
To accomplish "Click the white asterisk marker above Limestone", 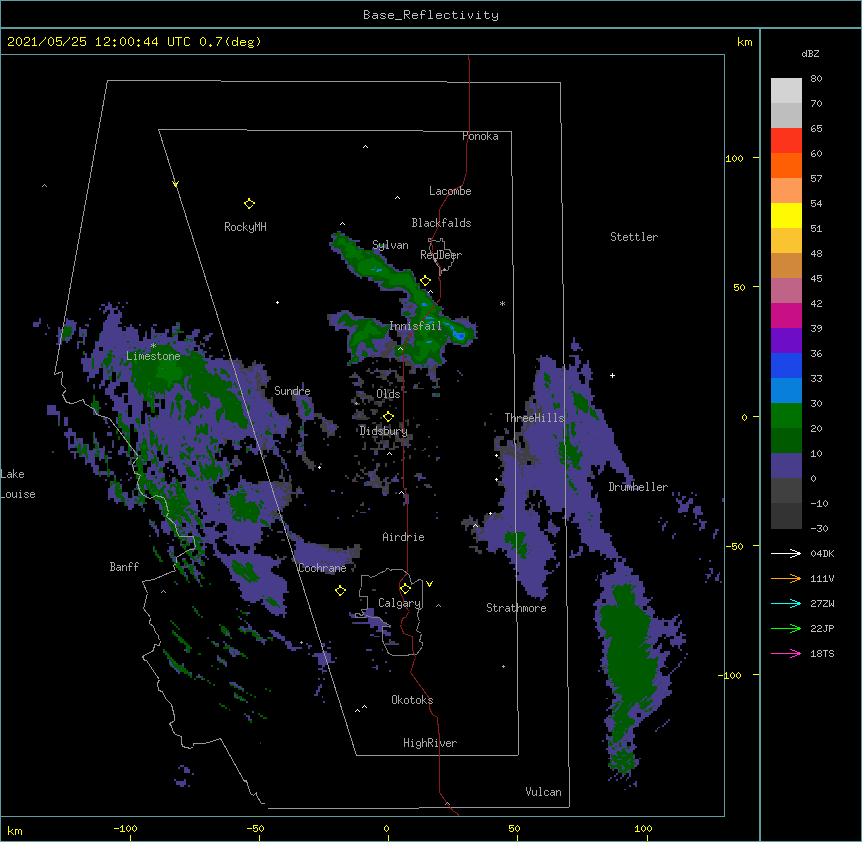I will tap(153, 346).
